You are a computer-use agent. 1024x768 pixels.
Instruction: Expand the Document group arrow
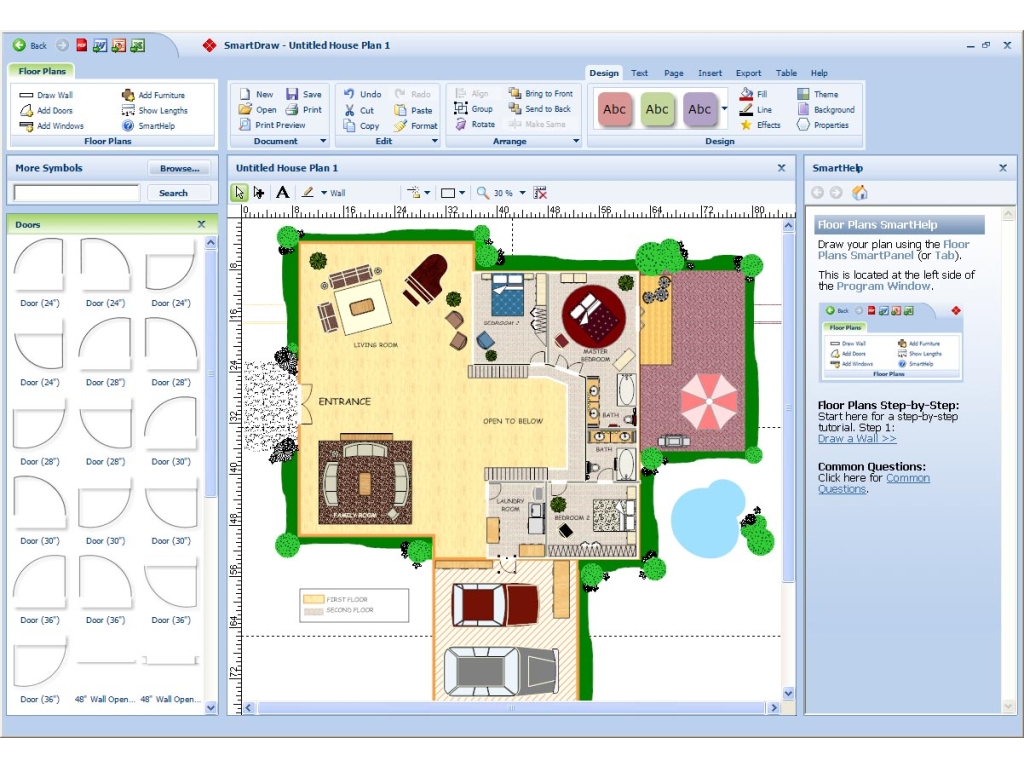(x=323, y=141)
